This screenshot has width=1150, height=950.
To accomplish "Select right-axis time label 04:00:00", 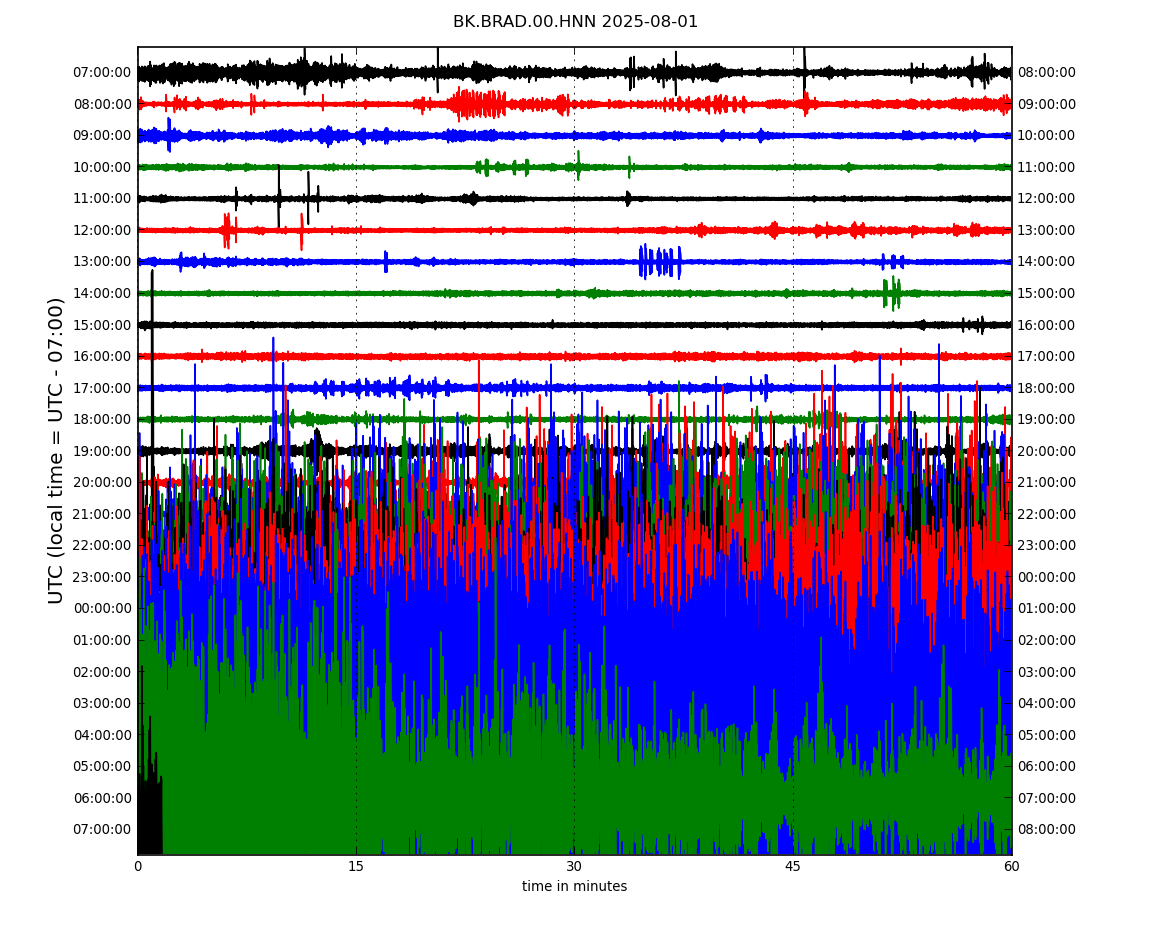I will (x=1047, y=704).
